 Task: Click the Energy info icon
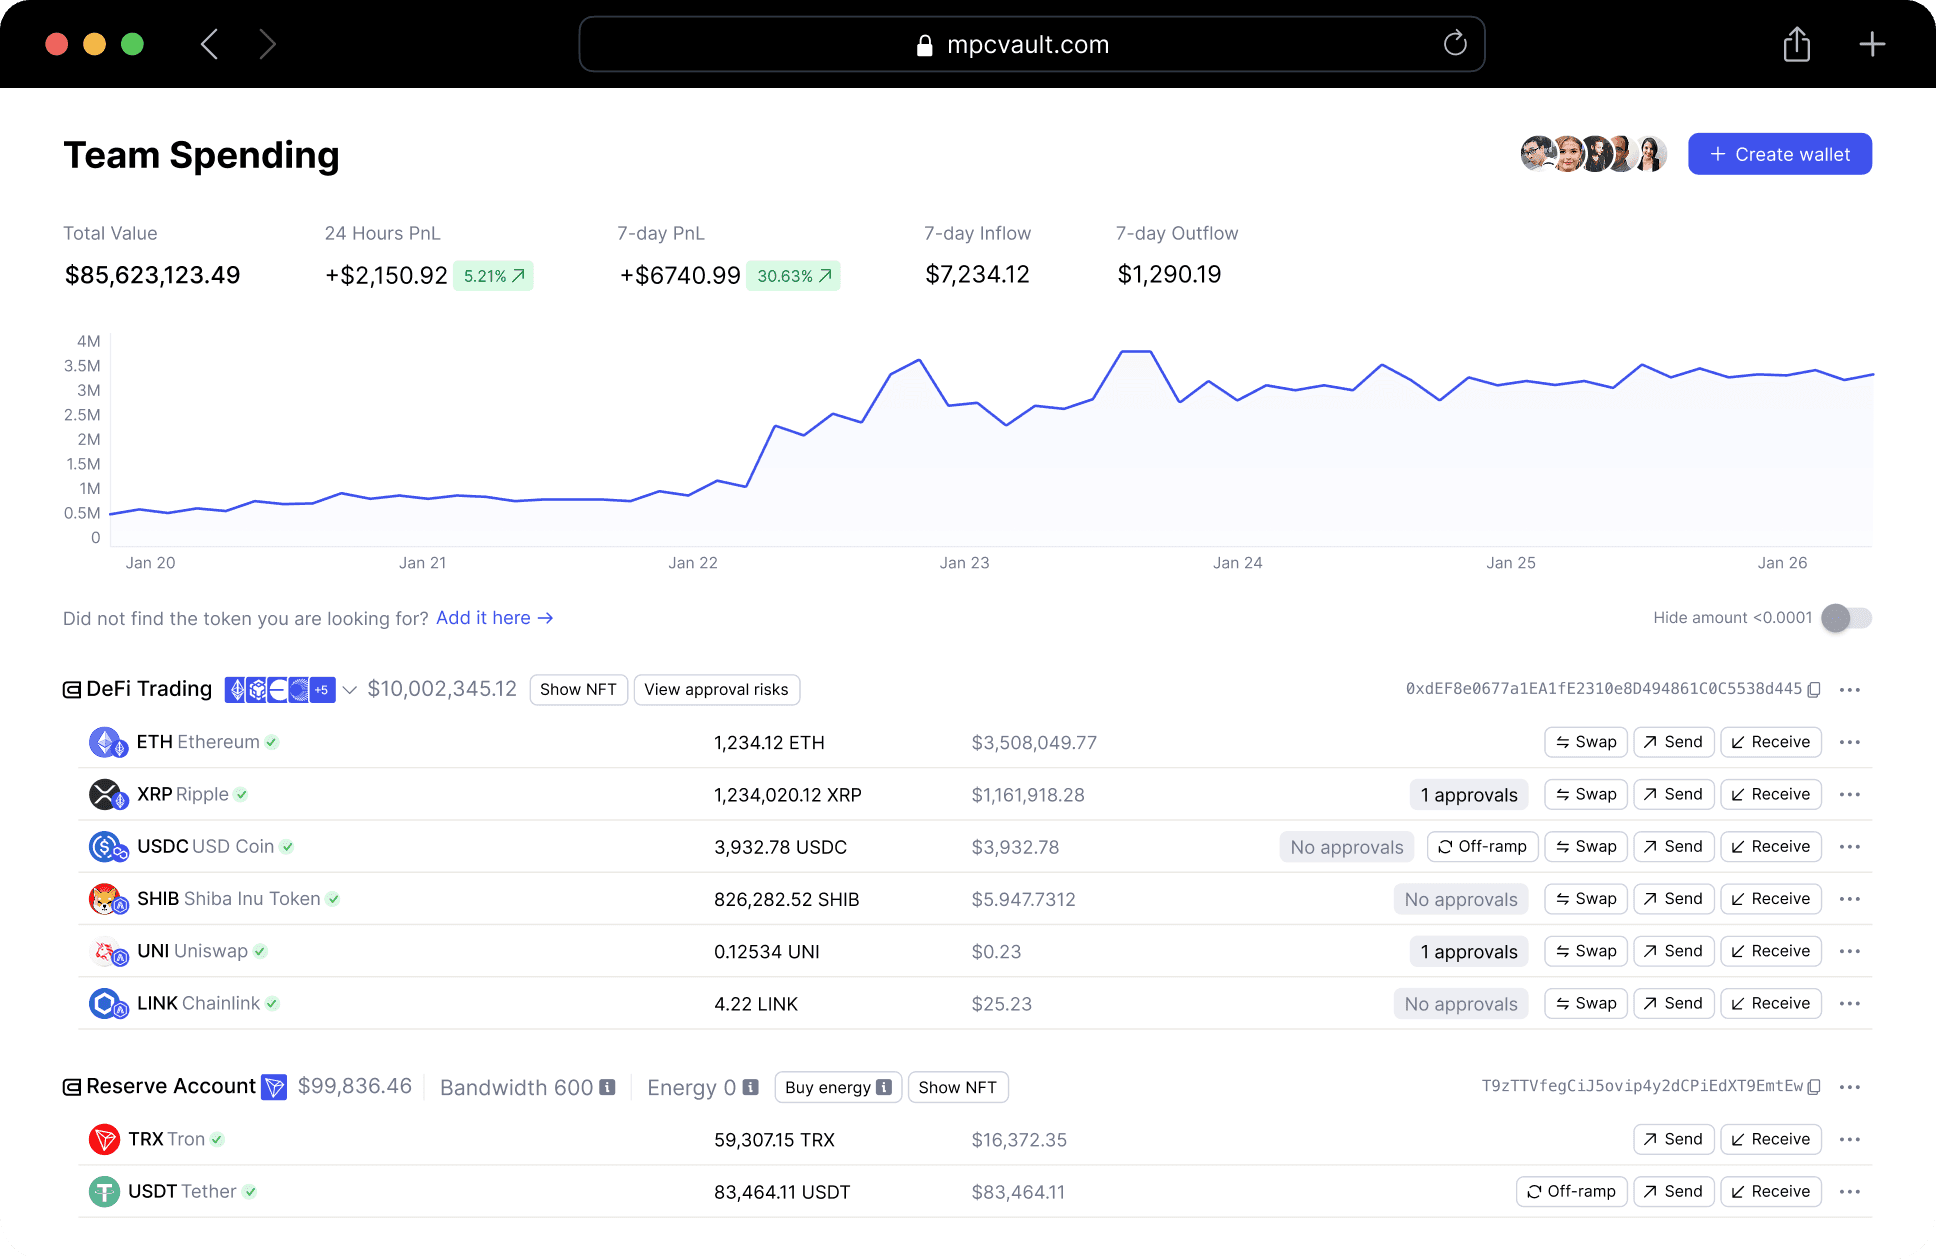[751, 1088]
